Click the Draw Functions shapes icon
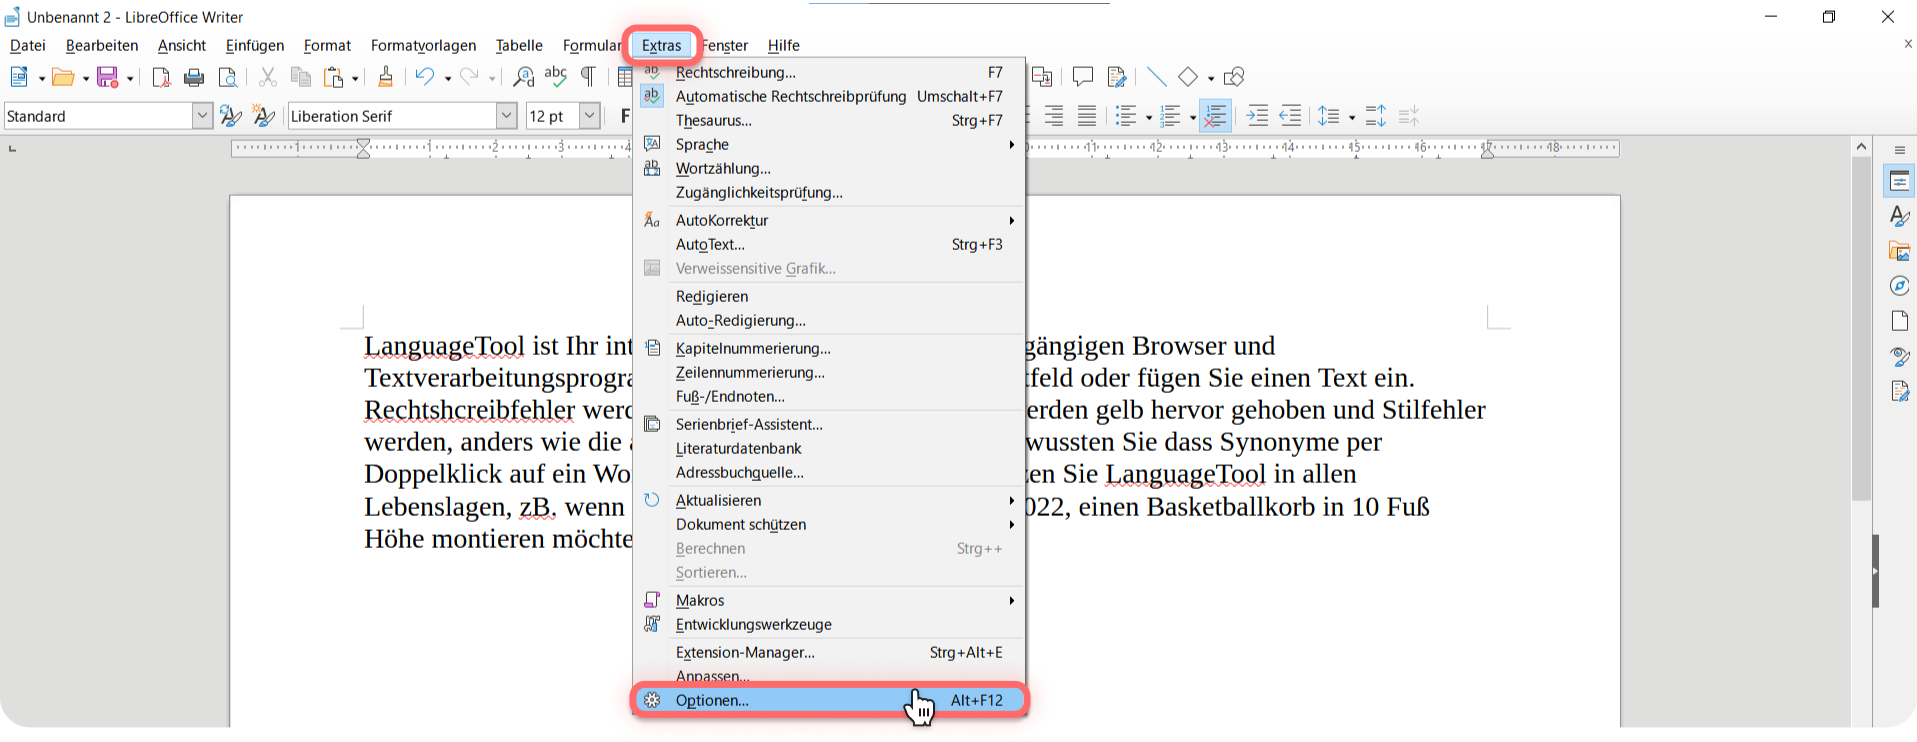The height and width of the screenshot is (742, 1917). click(1235, 77)
